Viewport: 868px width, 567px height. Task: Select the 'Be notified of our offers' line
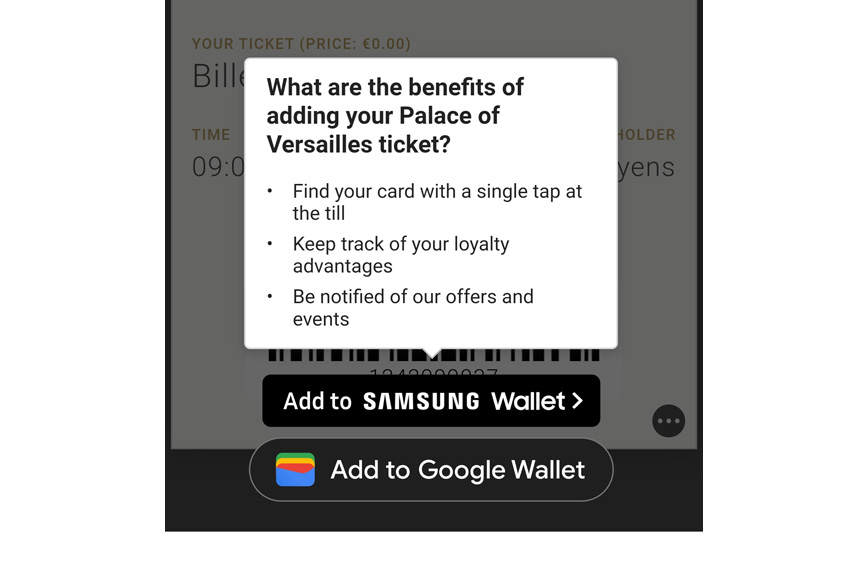[413, 308]
